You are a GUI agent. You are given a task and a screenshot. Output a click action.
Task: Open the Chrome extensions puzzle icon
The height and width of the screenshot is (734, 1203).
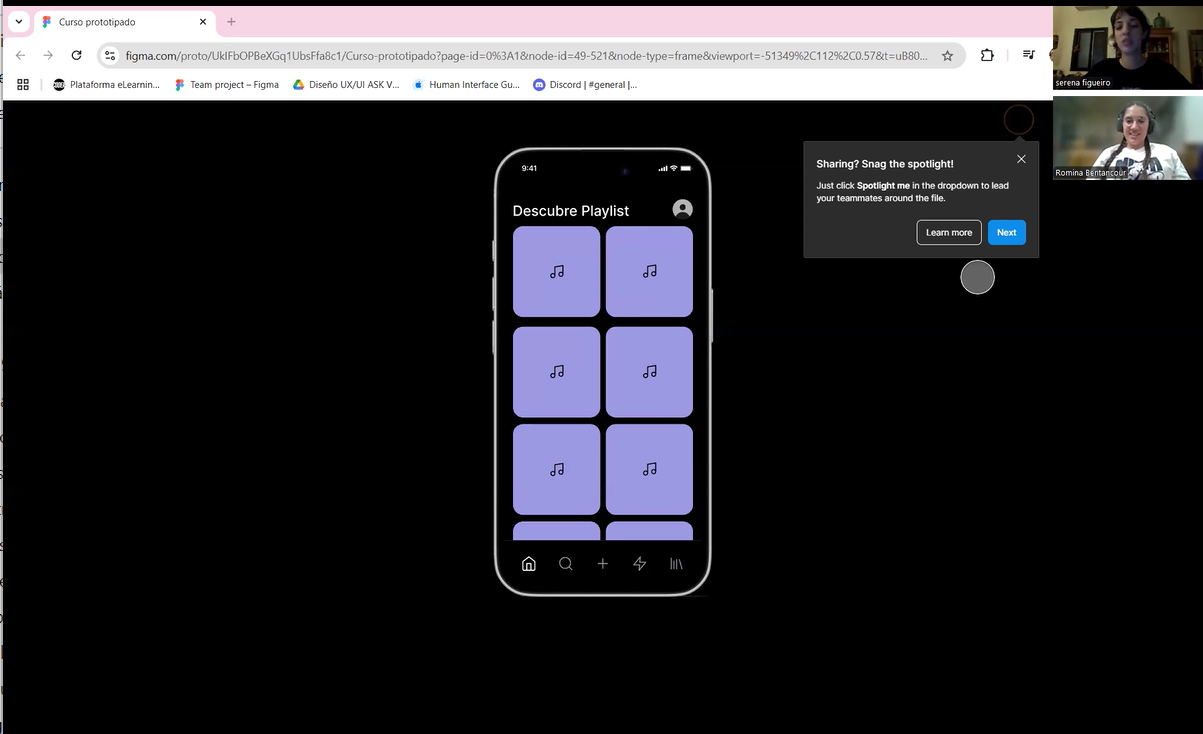click(x=987, y=56)
